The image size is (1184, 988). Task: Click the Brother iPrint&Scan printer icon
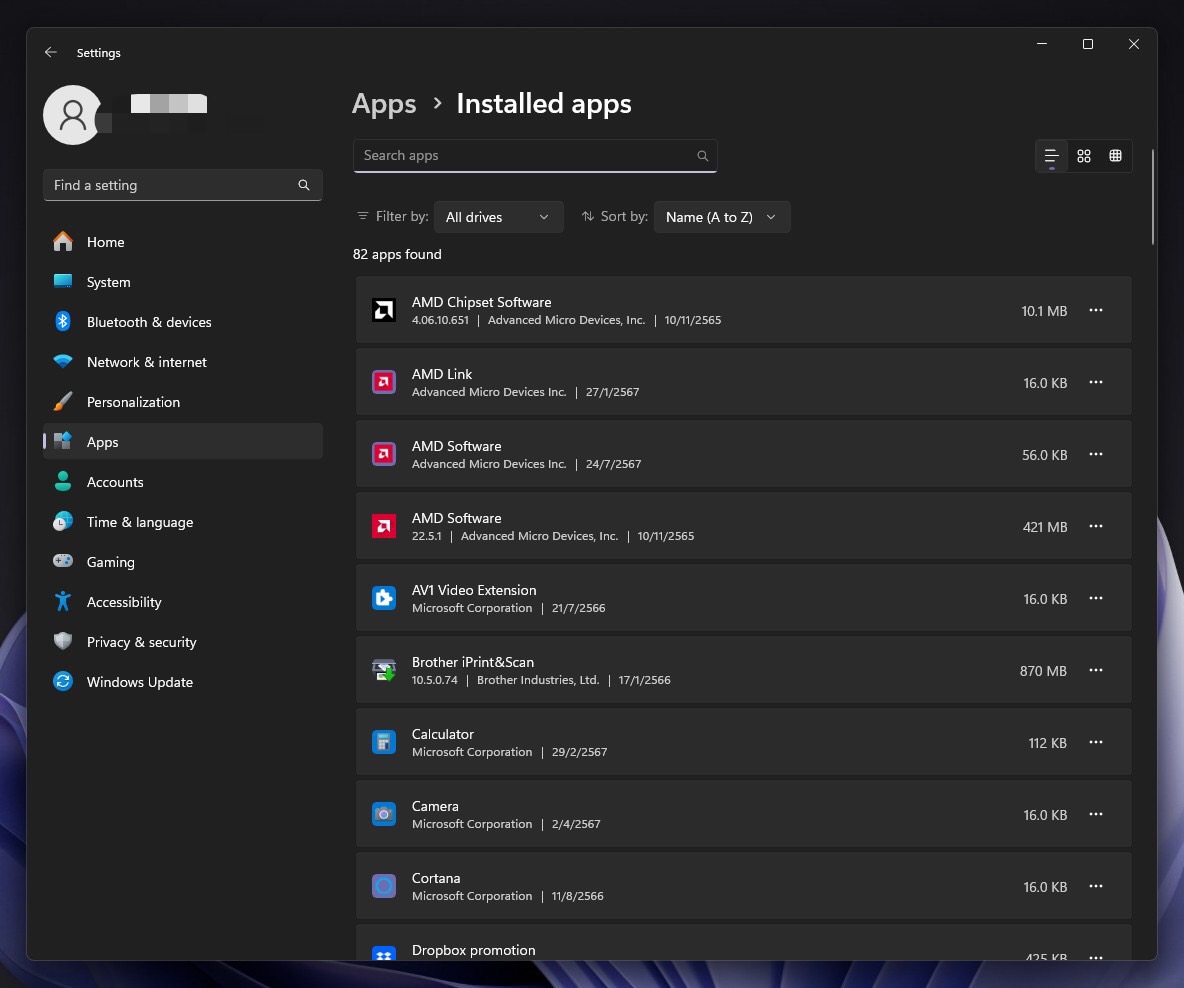[x=384, y=670]
